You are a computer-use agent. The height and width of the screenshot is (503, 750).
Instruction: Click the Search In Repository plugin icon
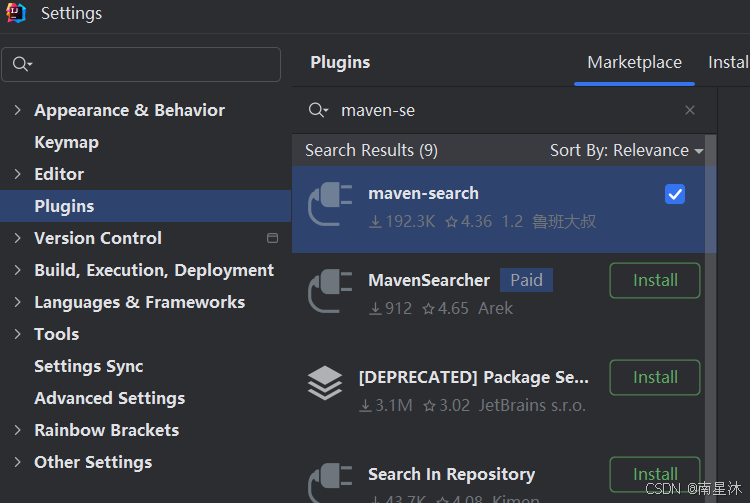(x=331, y=482)
